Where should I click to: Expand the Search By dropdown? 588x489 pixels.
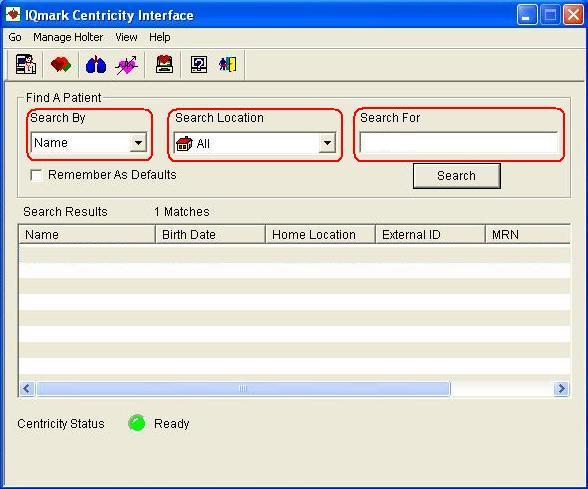coord(138,142)
